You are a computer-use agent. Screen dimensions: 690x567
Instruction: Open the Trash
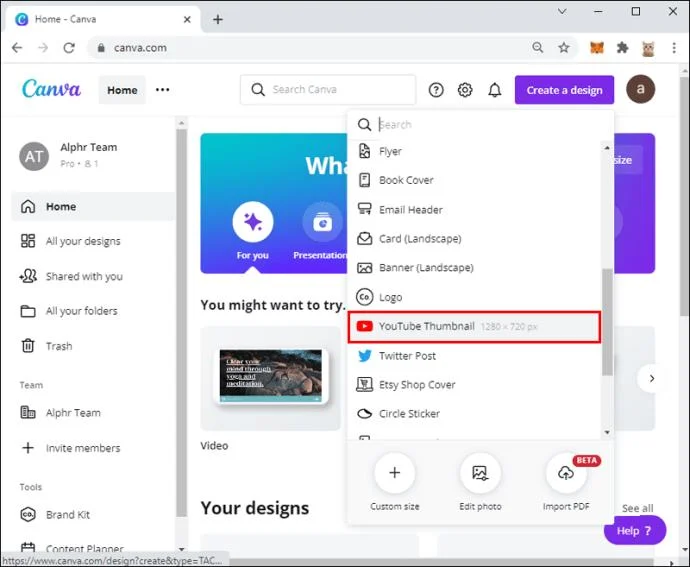(x=93, y=346)
